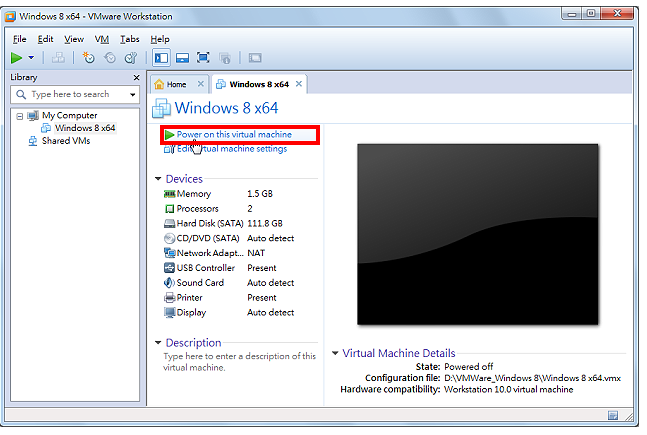Select Shared VMs in the library
This screenshot has height=435, width=647.
pyautogui.click(x=66, y=141)
